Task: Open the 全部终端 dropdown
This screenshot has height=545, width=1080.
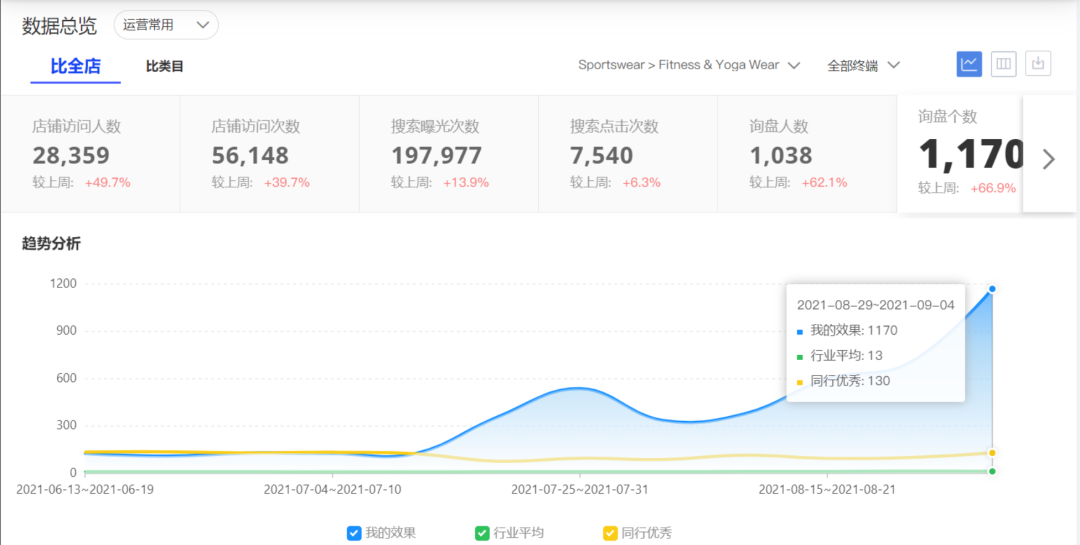Action: click(864, 65)
